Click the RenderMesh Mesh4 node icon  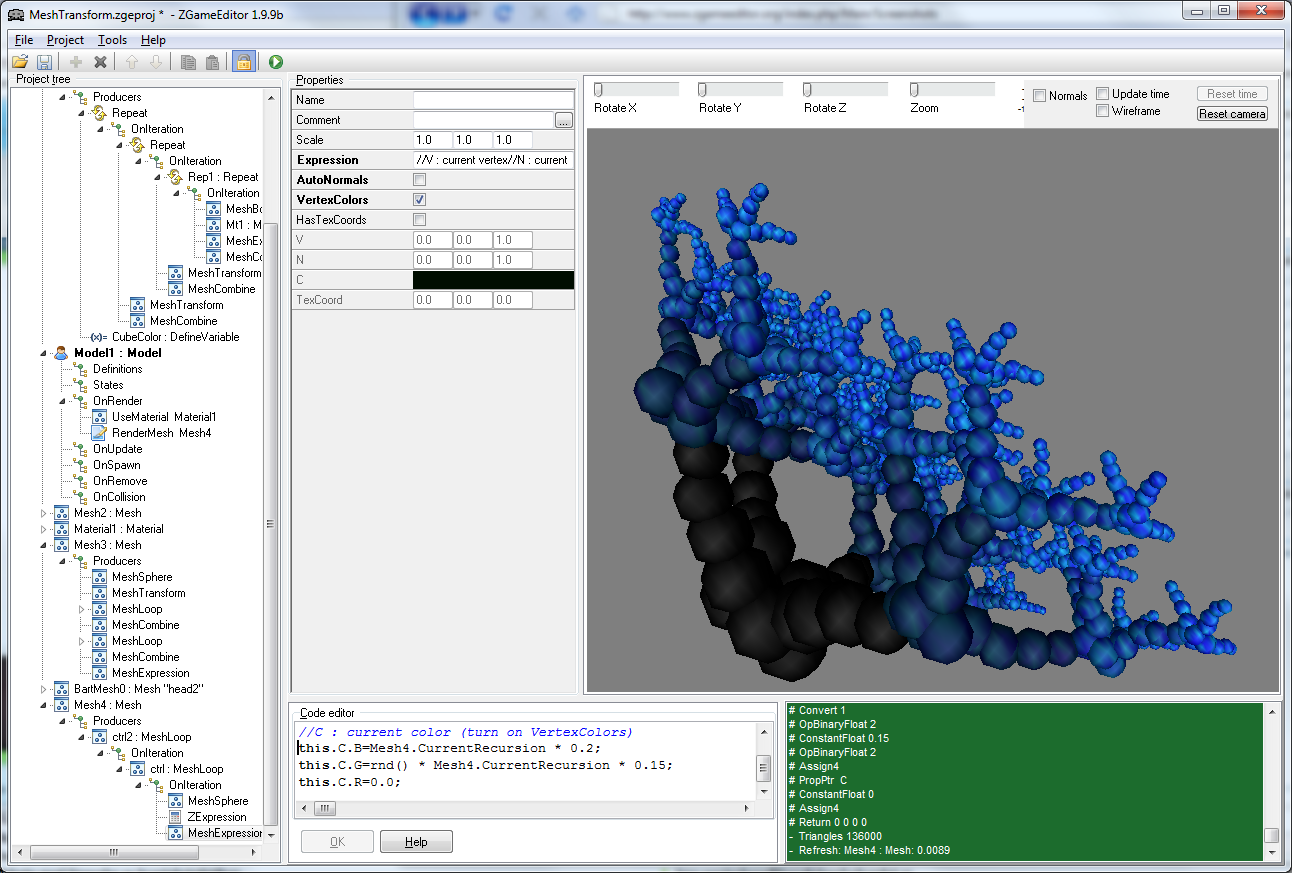(99, 433)
